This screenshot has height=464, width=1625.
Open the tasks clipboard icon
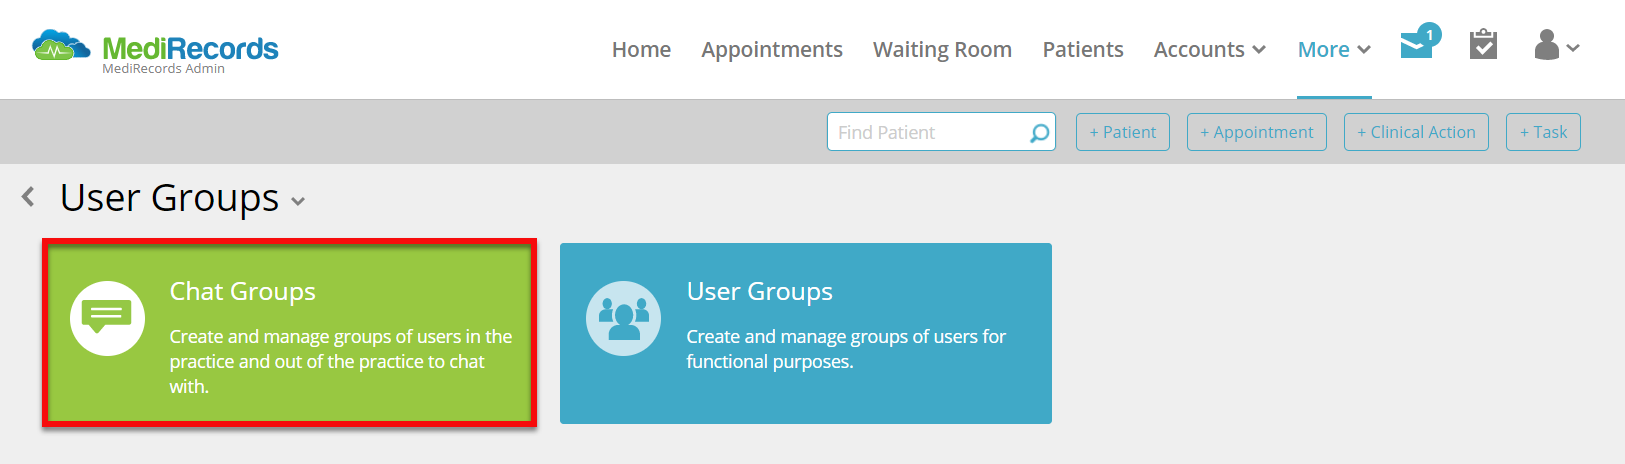(x=1483, y=45)
